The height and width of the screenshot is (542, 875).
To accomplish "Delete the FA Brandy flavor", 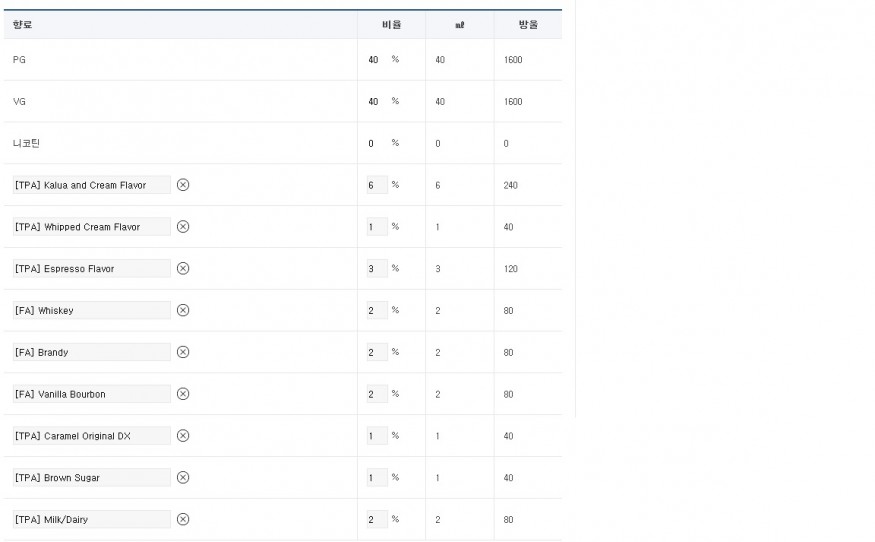I will [183, 352].
